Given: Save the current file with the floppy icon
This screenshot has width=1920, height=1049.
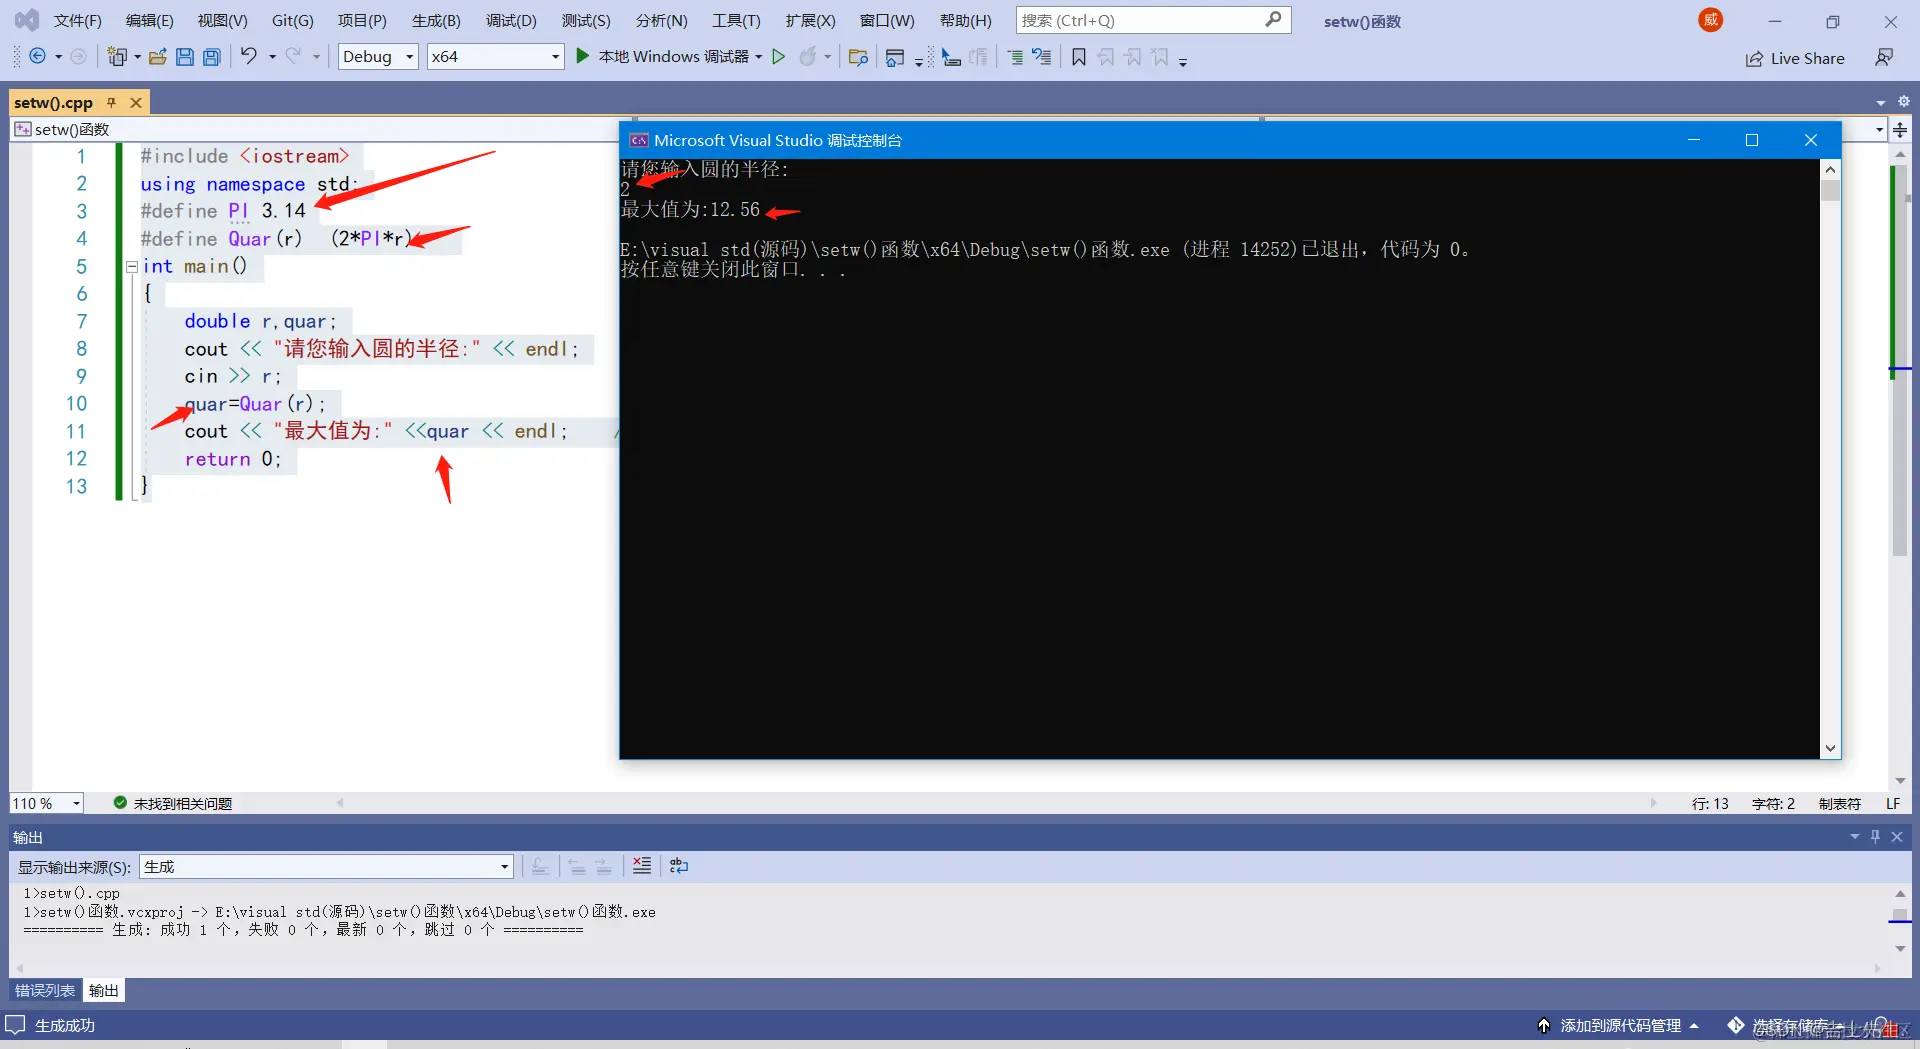Looking at the screenshot, I should tap(185, 57).
